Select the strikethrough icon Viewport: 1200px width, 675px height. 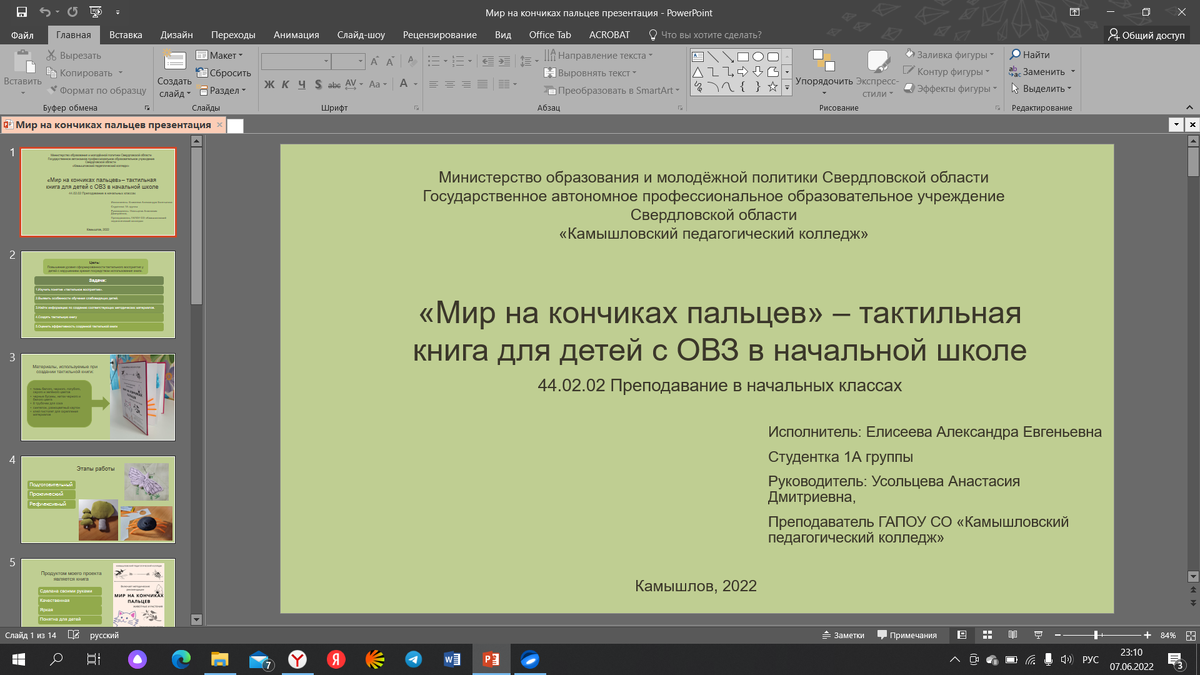pyautogui.click(x=334, y=83)
